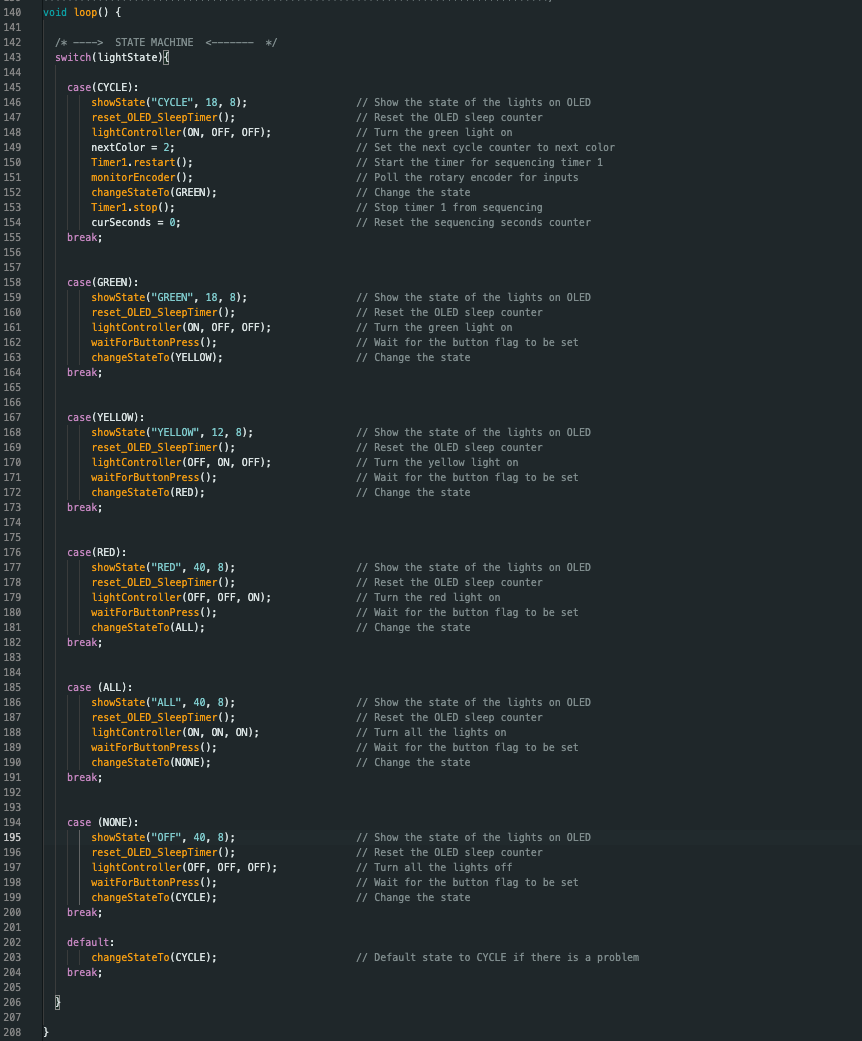862x1041 pixels.
Task: Select the 'case (ALL):' label
Action: (100, 688)
